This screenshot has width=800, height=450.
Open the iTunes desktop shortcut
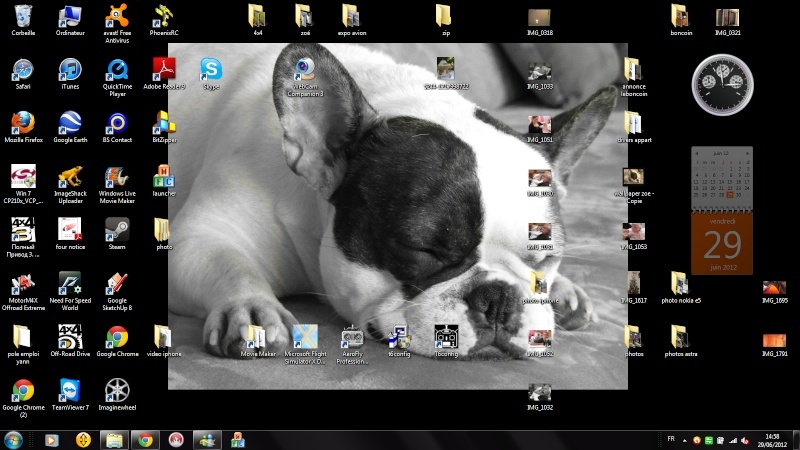coord(70,74)
